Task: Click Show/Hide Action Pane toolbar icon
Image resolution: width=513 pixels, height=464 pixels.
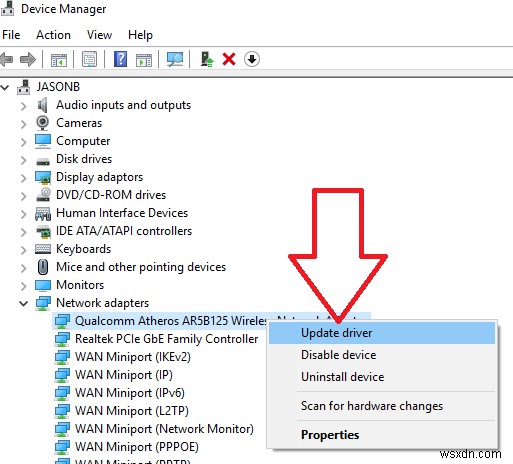Action: pyautogui.click(x=144, y=60)
